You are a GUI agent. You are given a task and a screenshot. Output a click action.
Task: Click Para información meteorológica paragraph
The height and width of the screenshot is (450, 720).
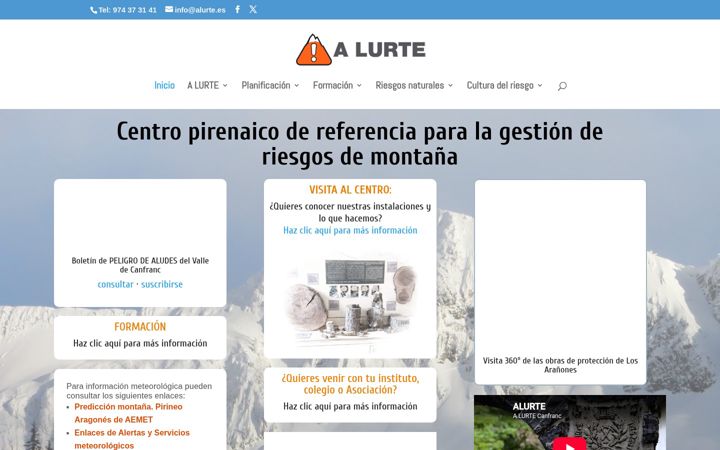[139, 391]
